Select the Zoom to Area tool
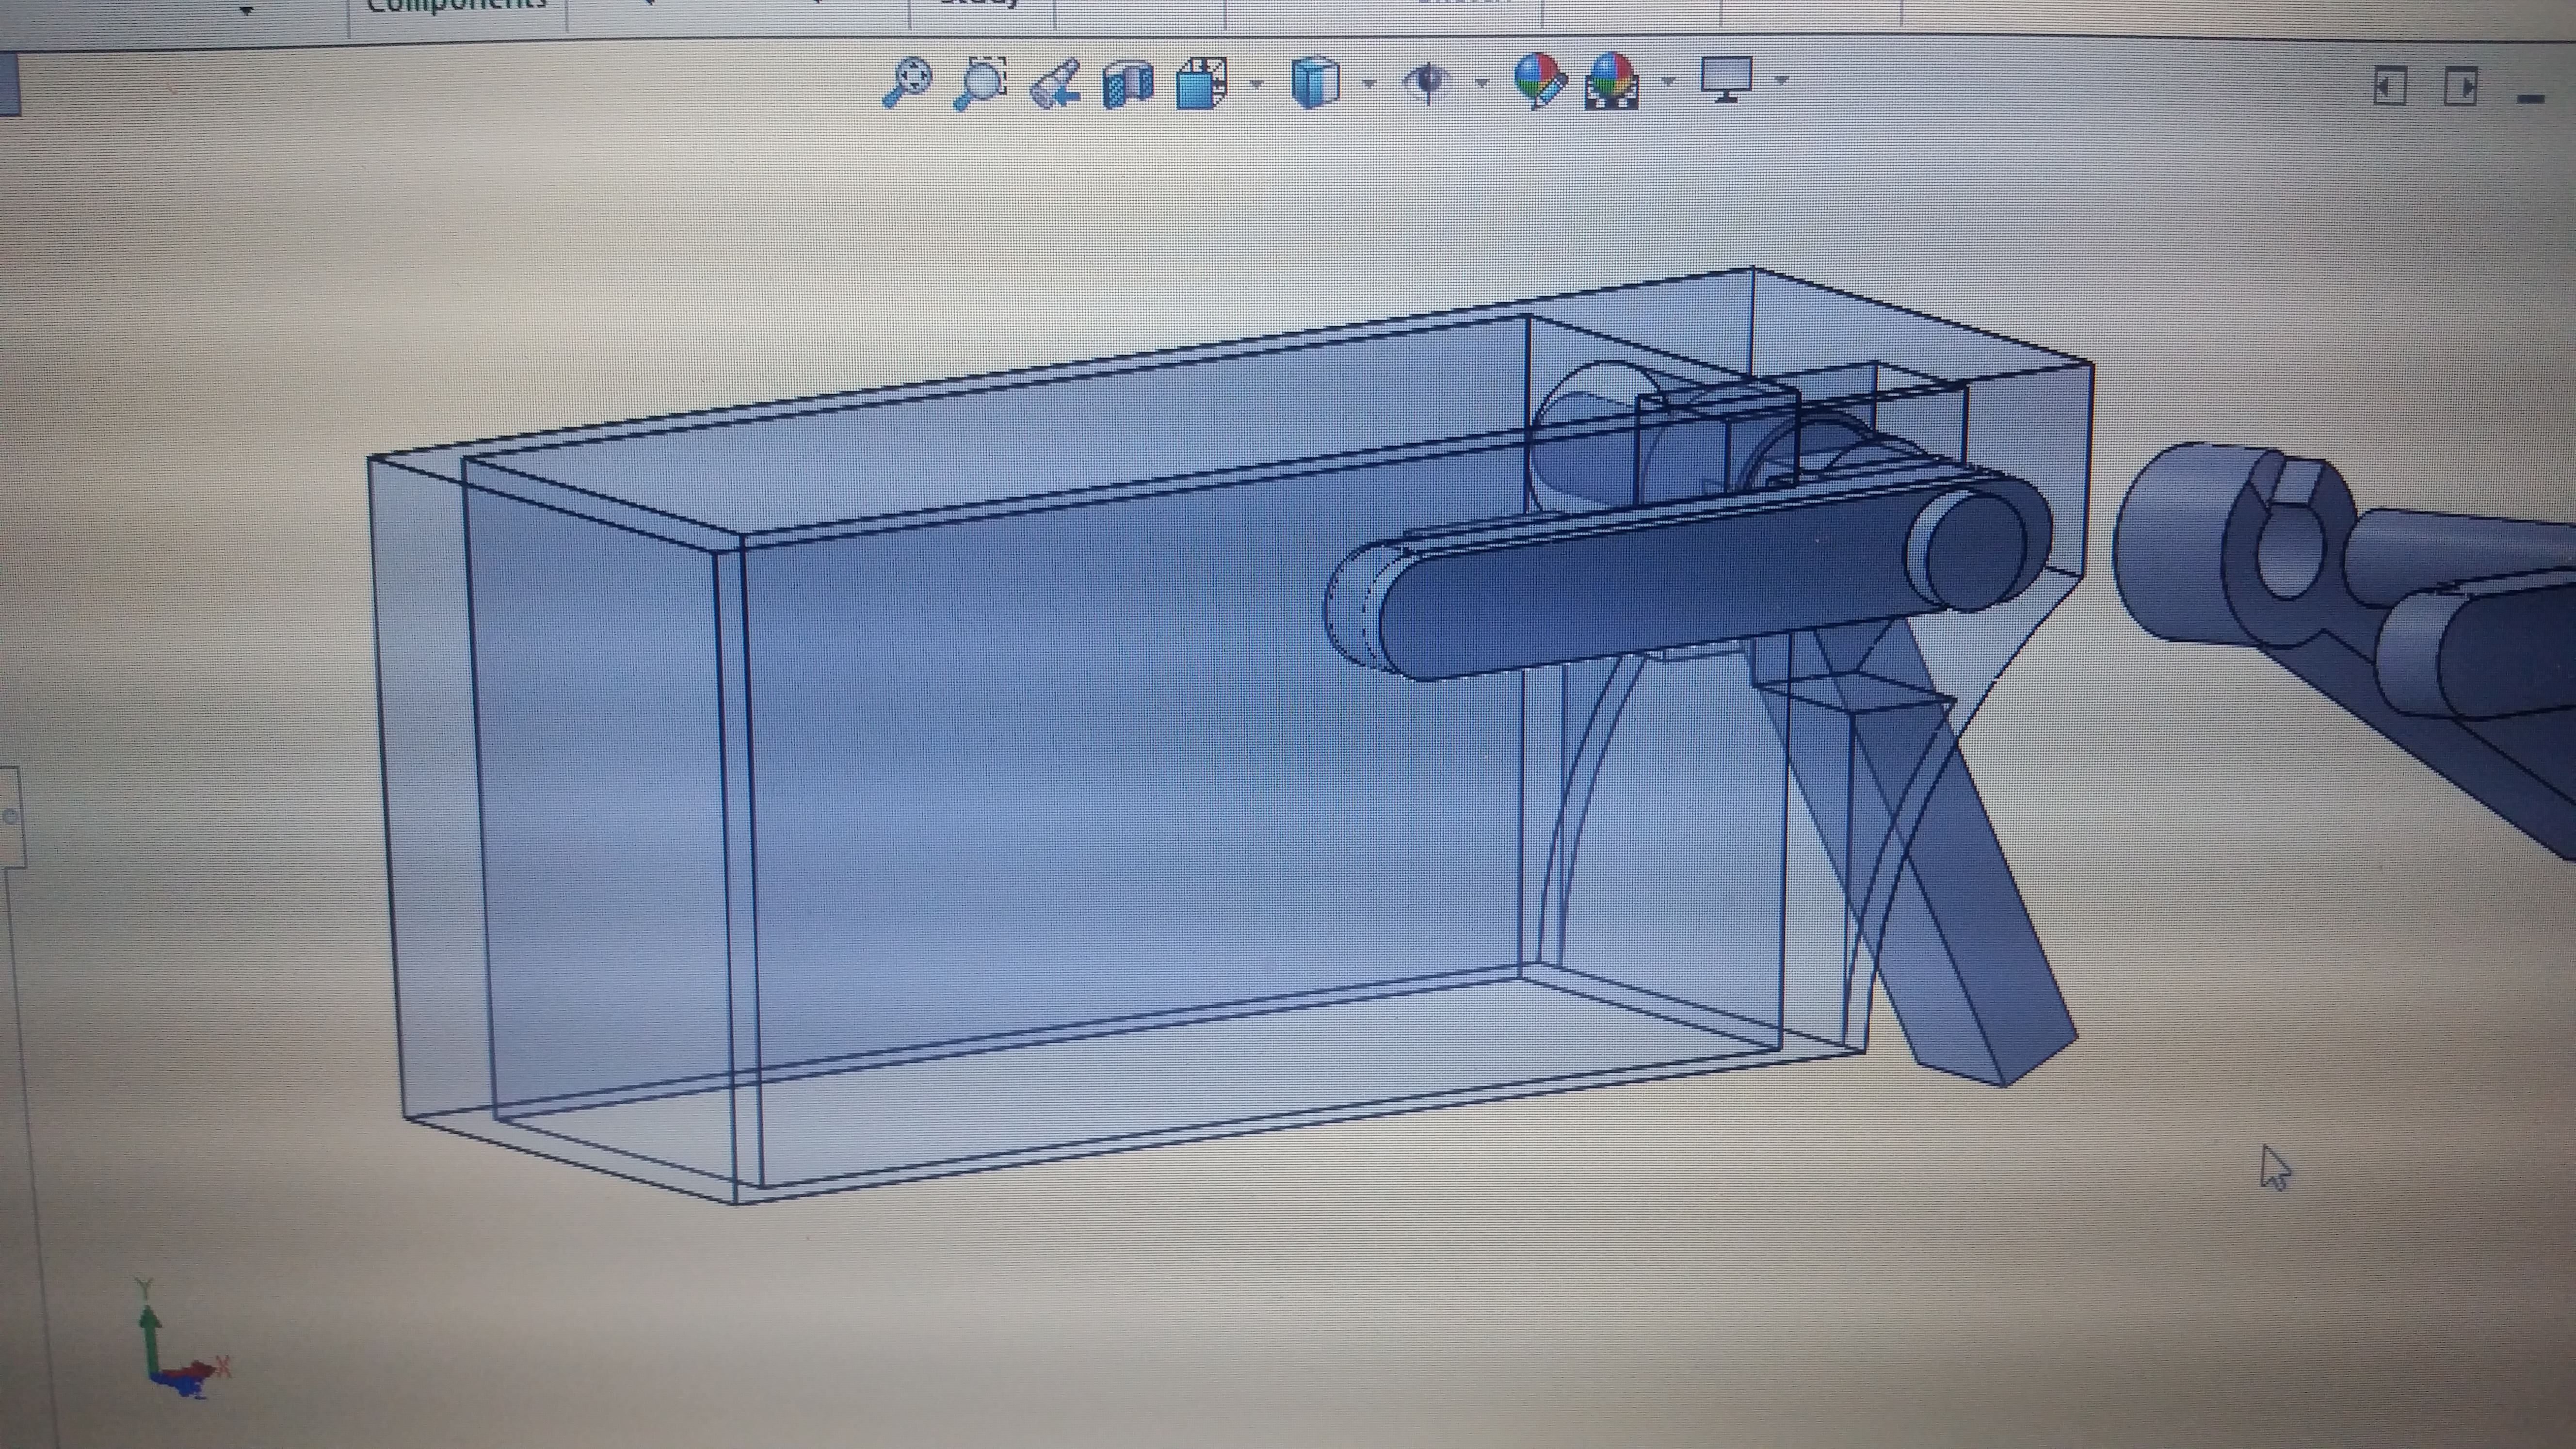Image resolution: width=2576 pixels, height=1449 pixels. pyautogui.click(x=981, y=81)
